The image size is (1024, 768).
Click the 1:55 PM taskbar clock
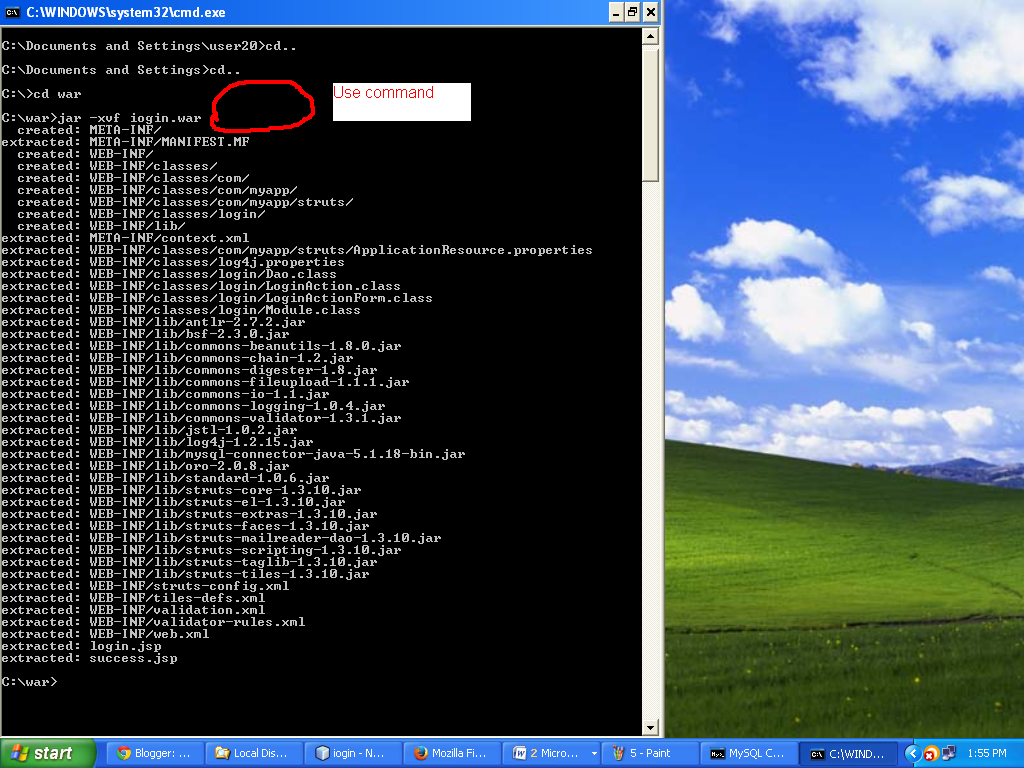pos(987,754)
